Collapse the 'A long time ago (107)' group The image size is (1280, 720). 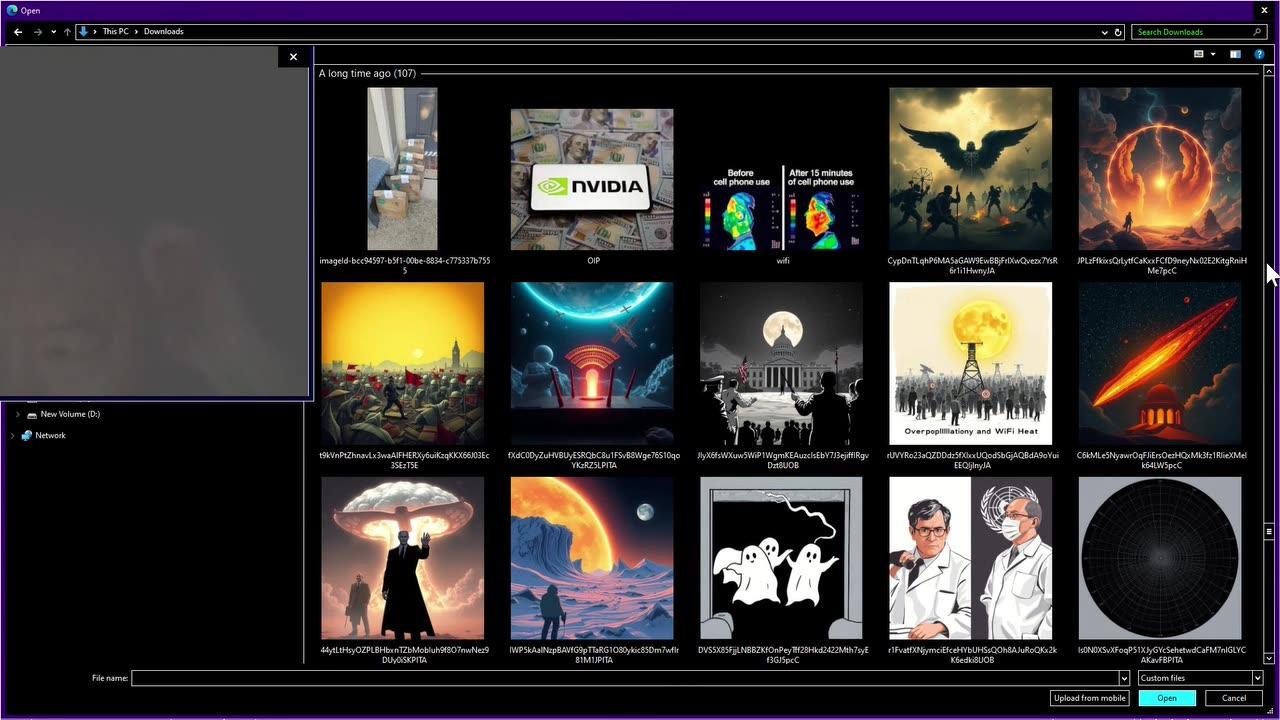coord(367,73)
